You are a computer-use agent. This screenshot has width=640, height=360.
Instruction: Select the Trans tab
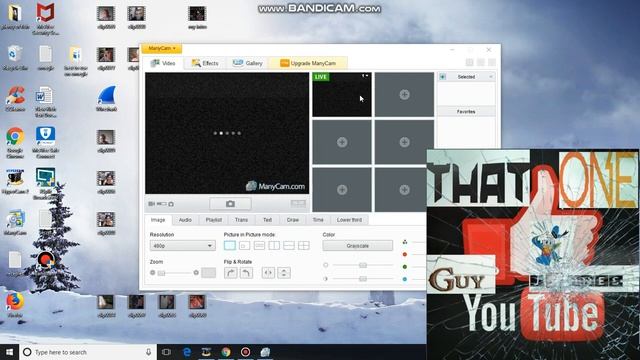(x=241, y=220)
